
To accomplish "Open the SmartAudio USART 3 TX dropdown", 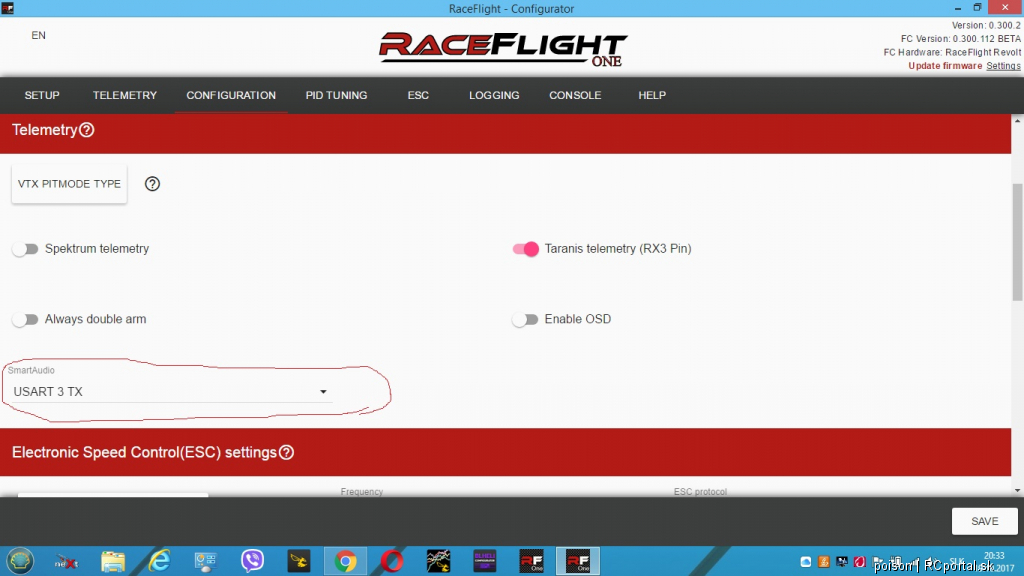I will point(170,392).
